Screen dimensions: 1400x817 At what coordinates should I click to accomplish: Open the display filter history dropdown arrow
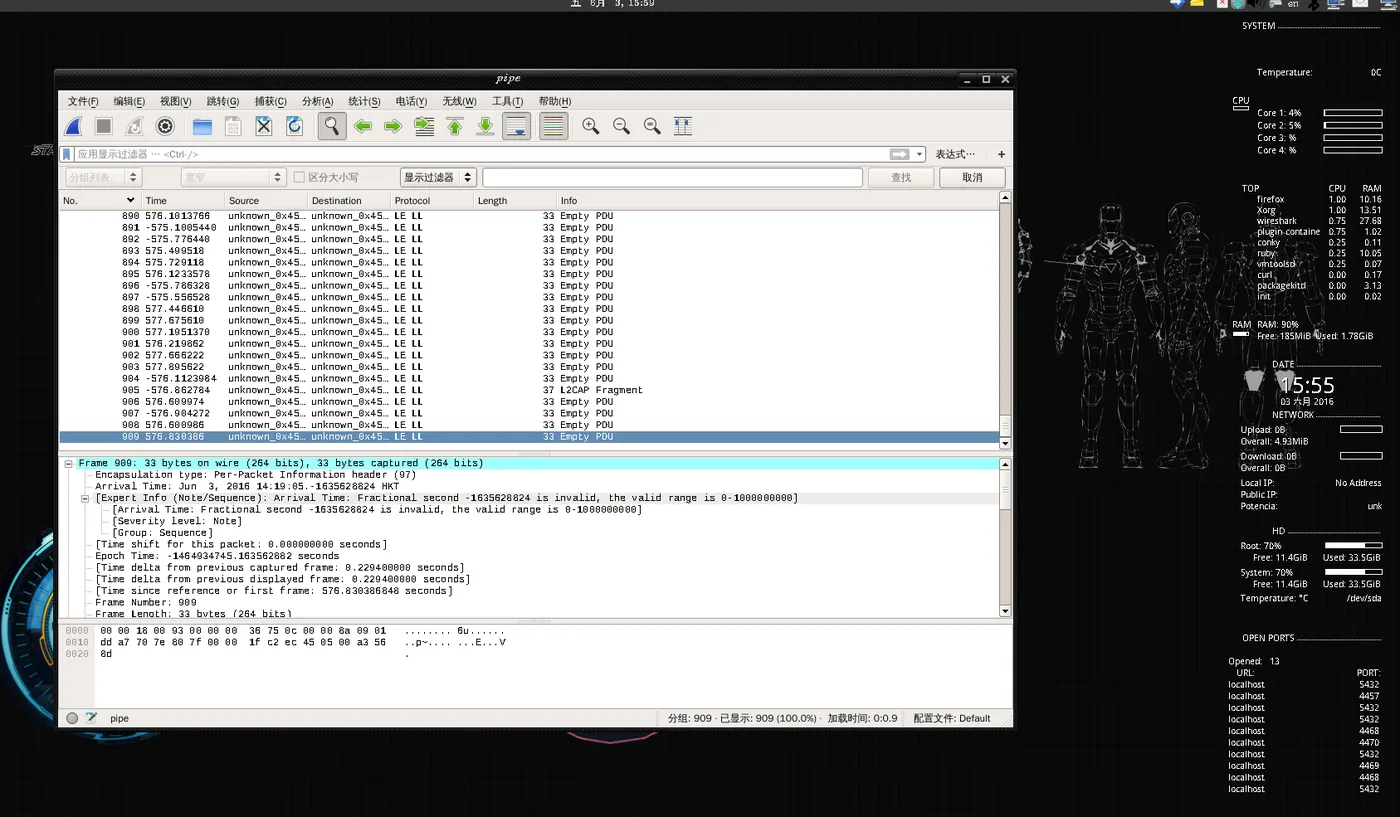point(919,154)
